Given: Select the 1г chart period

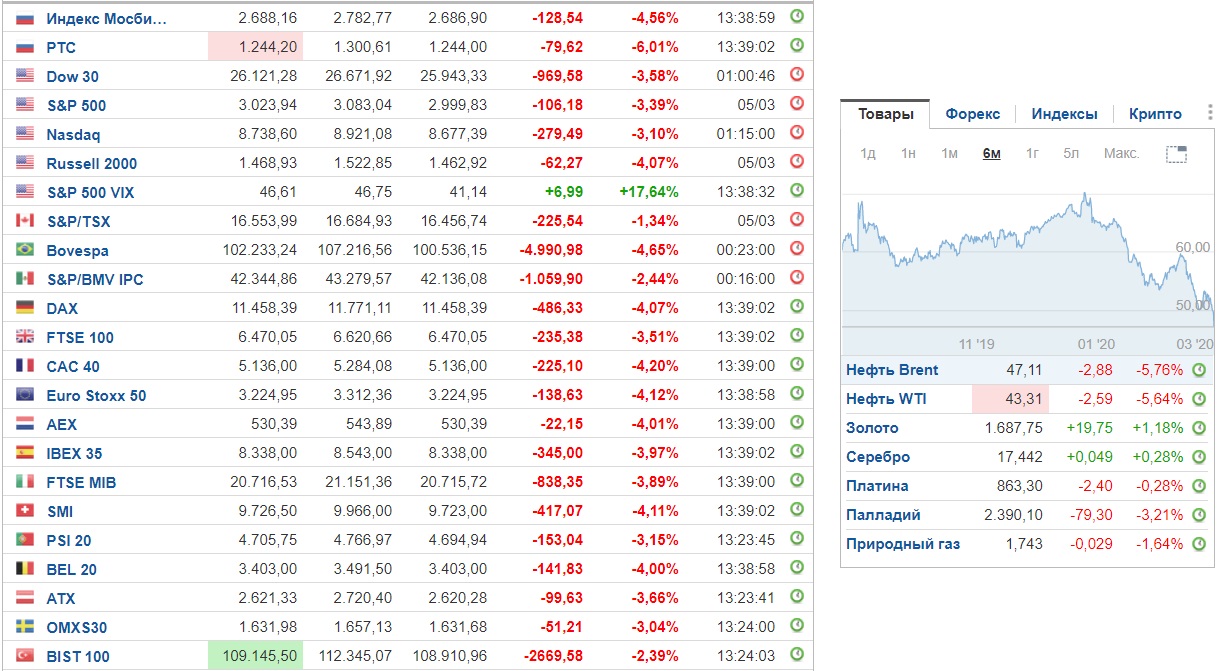Looking at the screenshot, I should pyautogui.click(x=1032, y=153).
